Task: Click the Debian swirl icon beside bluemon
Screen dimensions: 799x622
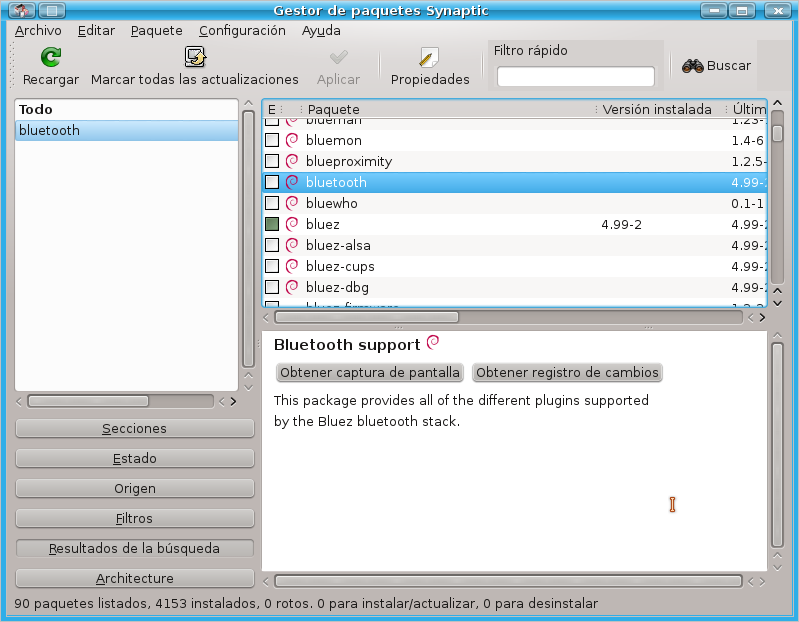Action: 292,140
